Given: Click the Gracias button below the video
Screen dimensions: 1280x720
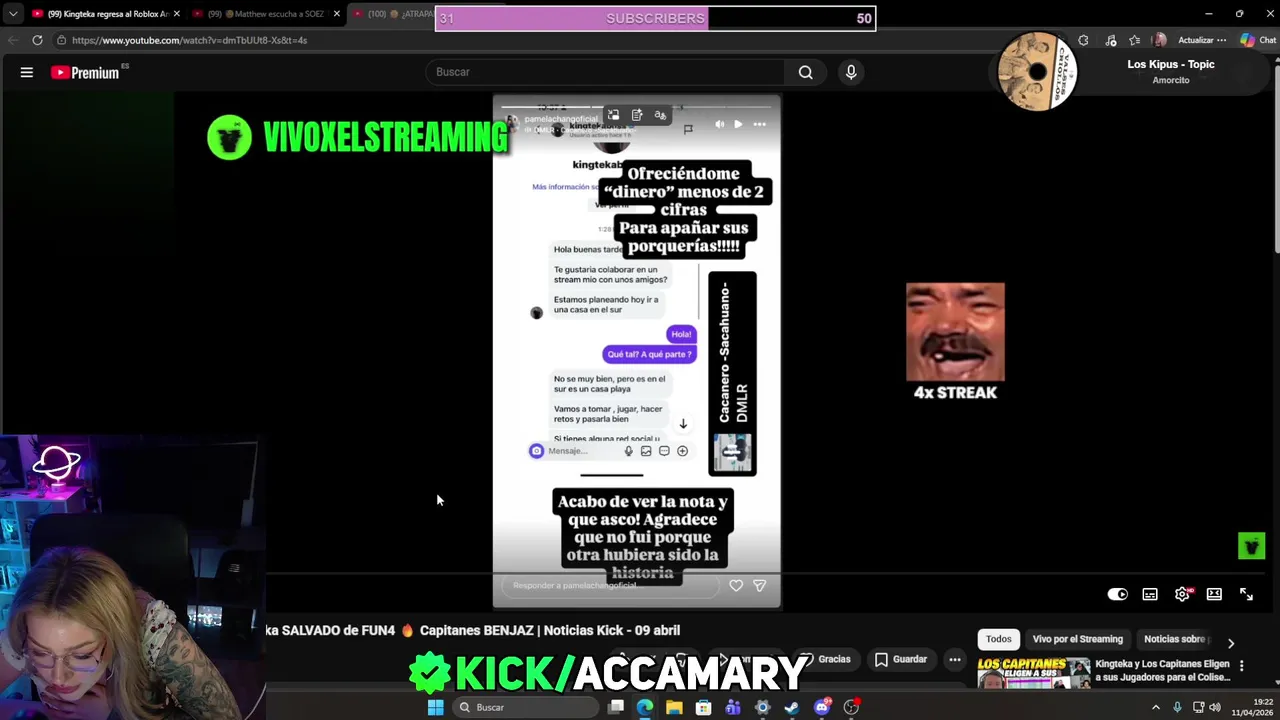Looking at the screenshot, I should 827,660.
